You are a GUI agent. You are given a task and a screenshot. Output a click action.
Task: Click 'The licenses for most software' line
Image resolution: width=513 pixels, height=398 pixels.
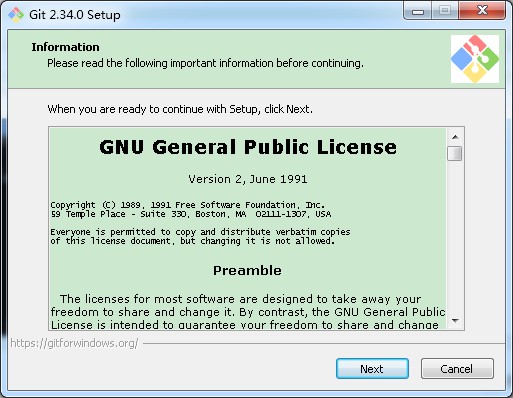pyautogui.click(x=241, y=299)
